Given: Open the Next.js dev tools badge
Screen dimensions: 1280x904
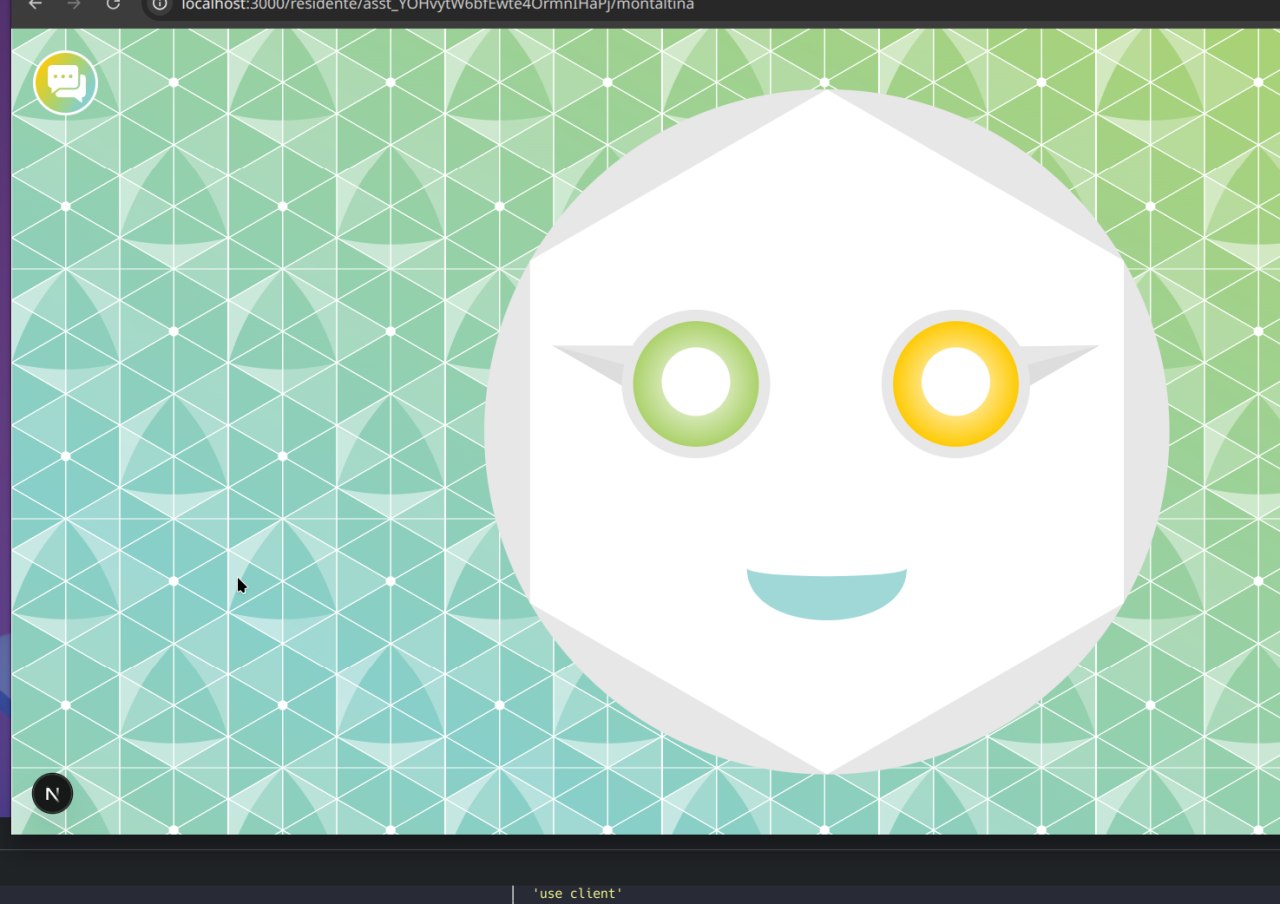Looking at the screenshot, I should [52, 794].
